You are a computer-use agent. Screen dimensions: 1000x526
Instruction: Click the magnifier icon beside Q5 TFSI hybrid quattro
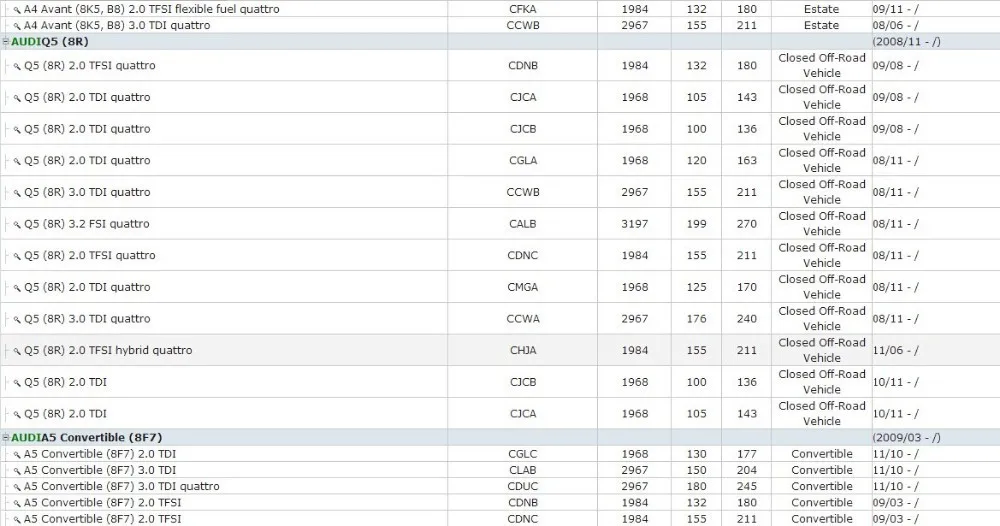[x=17, y=351]
